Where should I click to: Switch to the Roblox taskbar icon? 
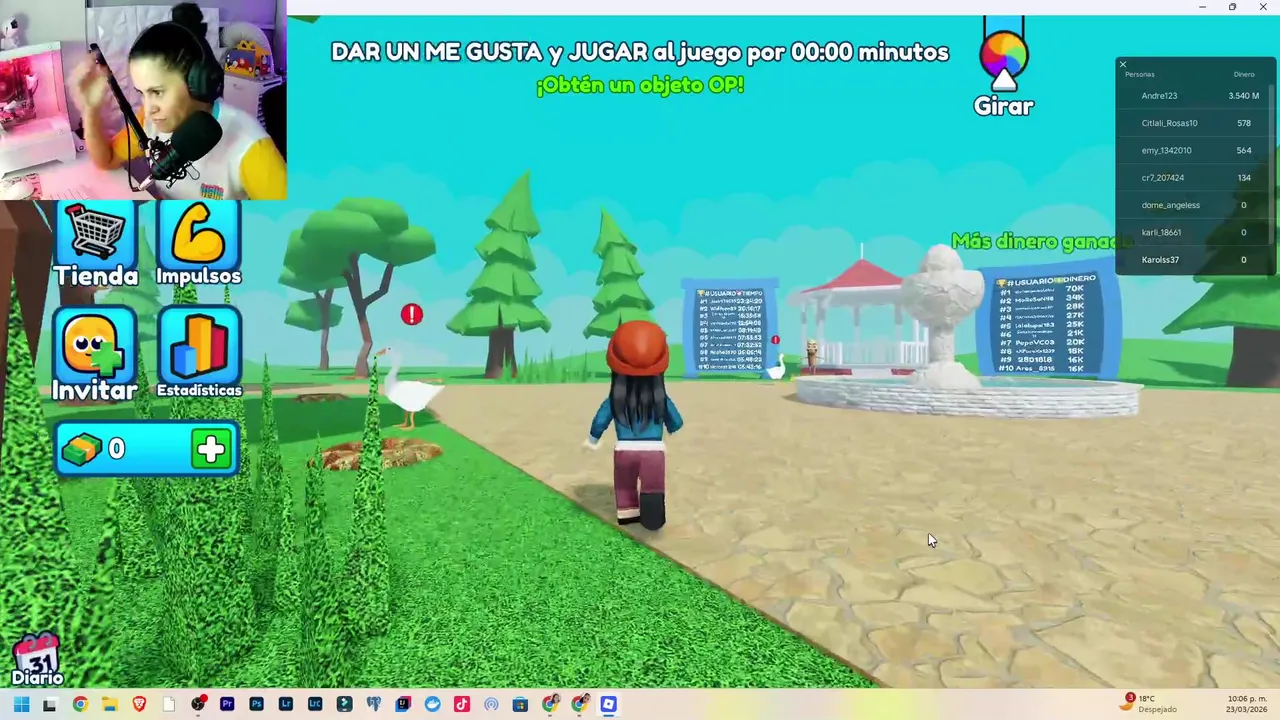tap(608, 704)
